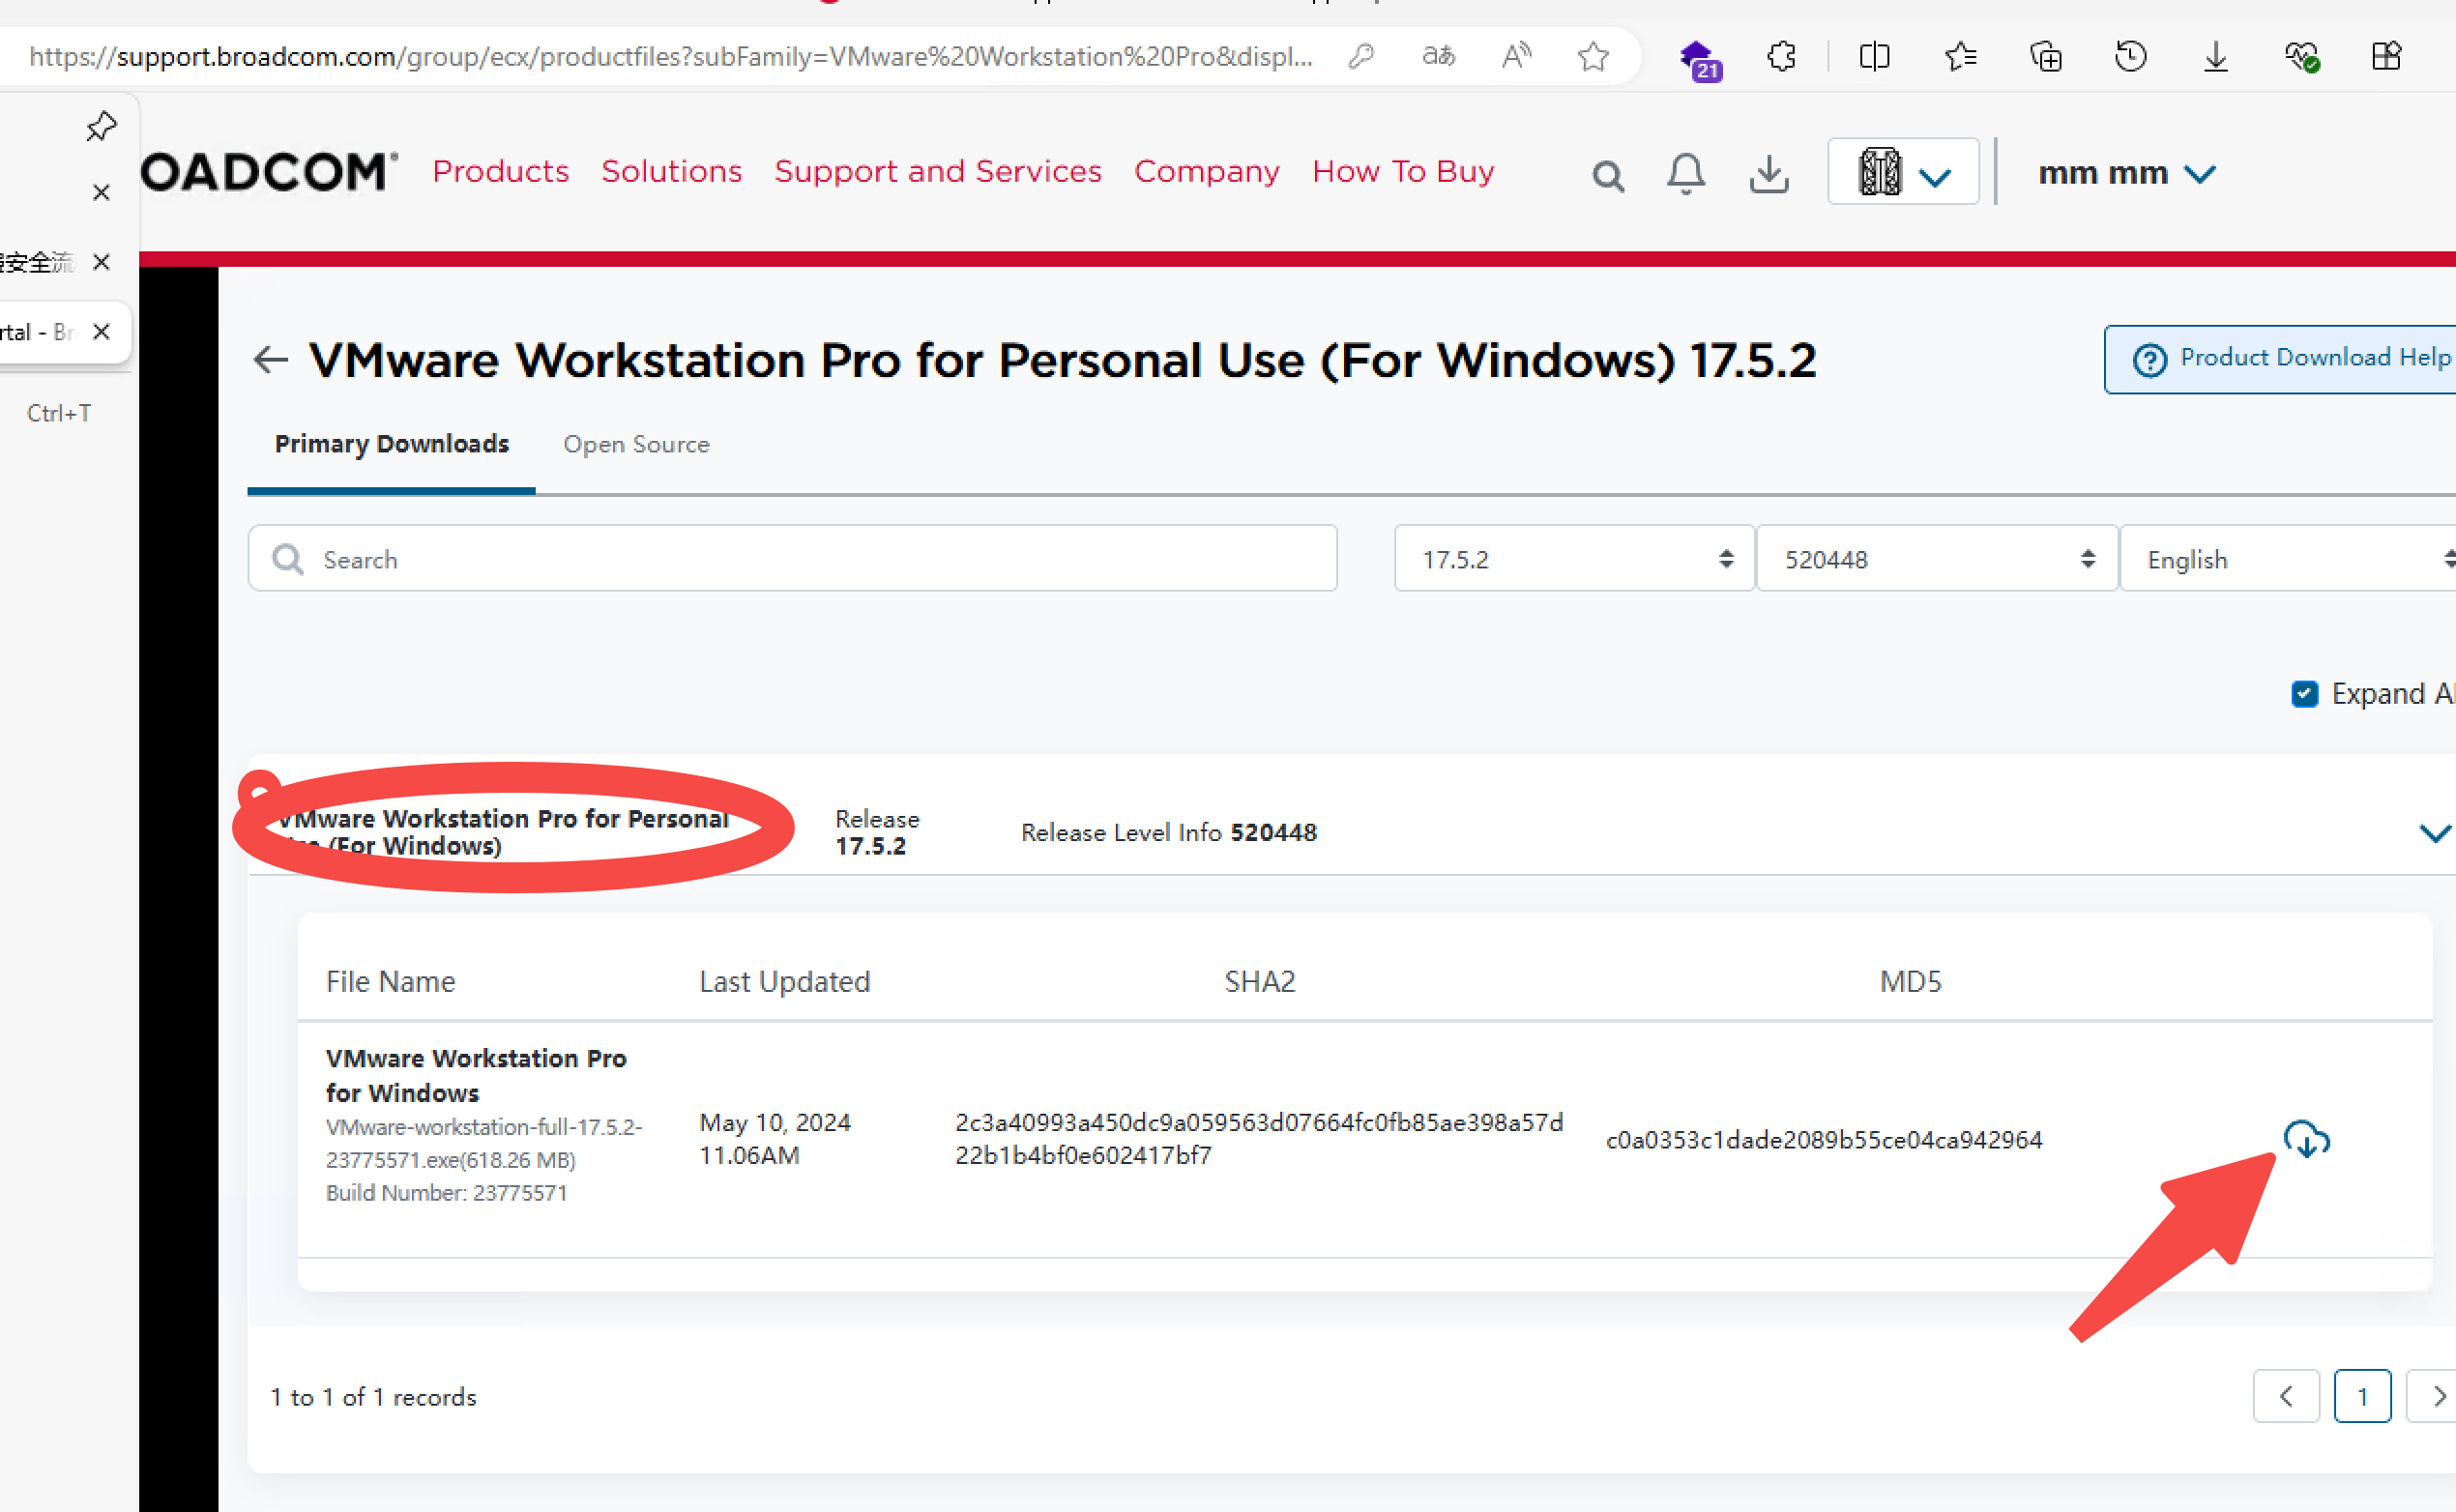Image resolution: width=2456 pixels, height=1512 pixels.
Task: Open the How To Buy menu
Action: 1402,171
